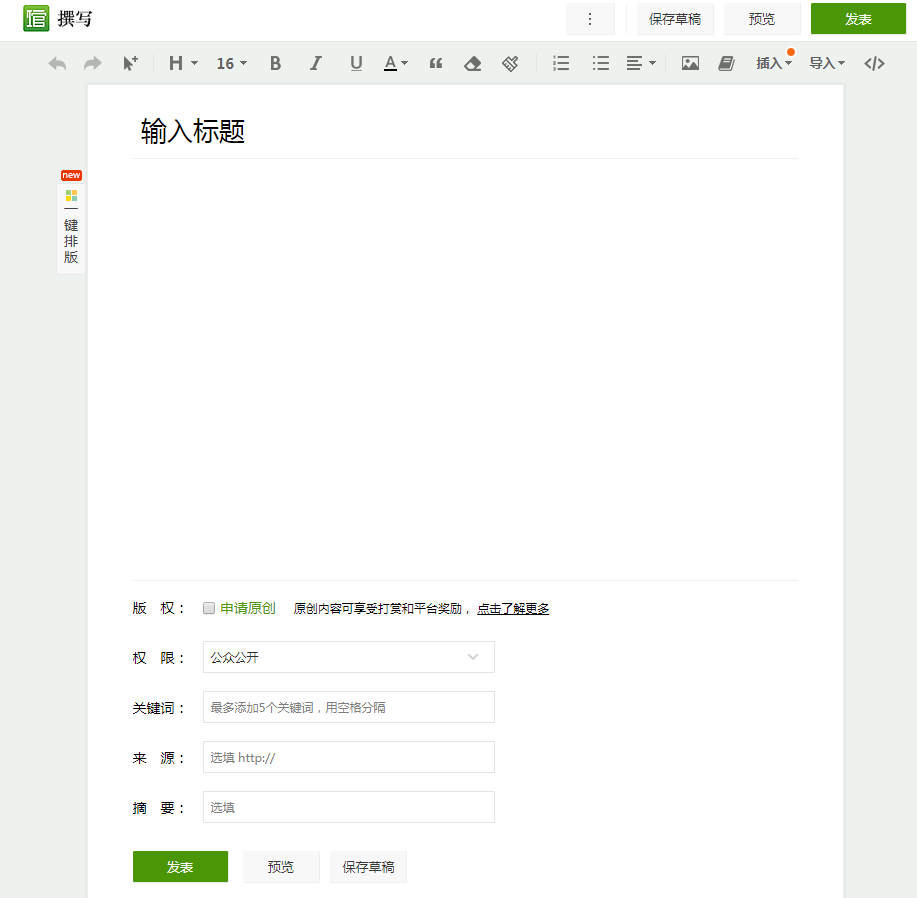This screenshot has width=917, height=898.
Task: Insert an ordered list
Action: pyautogui.click(x=561, y=63)
